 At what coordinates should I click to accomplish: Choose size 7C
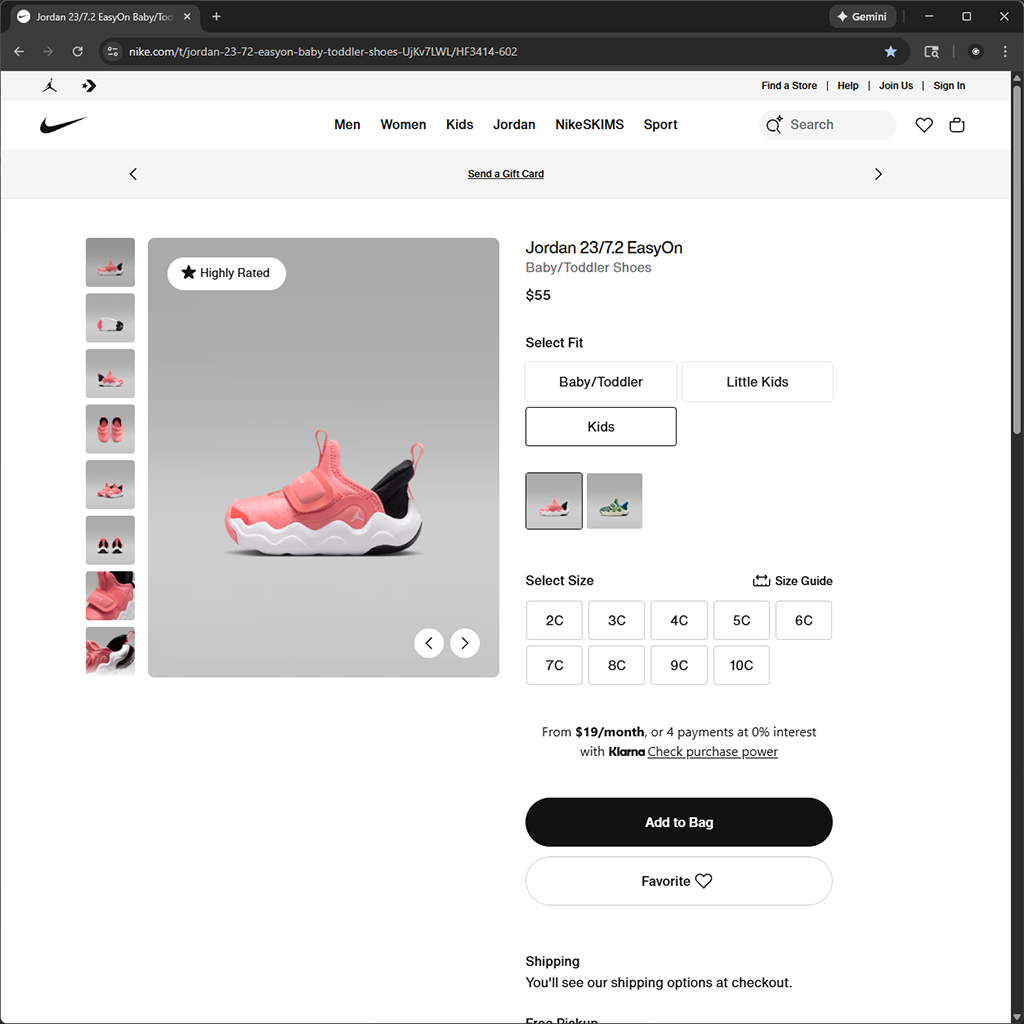554,665
